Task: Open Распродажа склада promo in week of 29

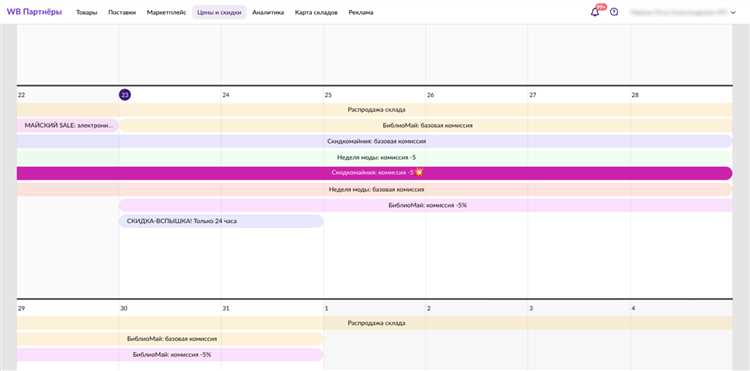Action: pos(375,323)
